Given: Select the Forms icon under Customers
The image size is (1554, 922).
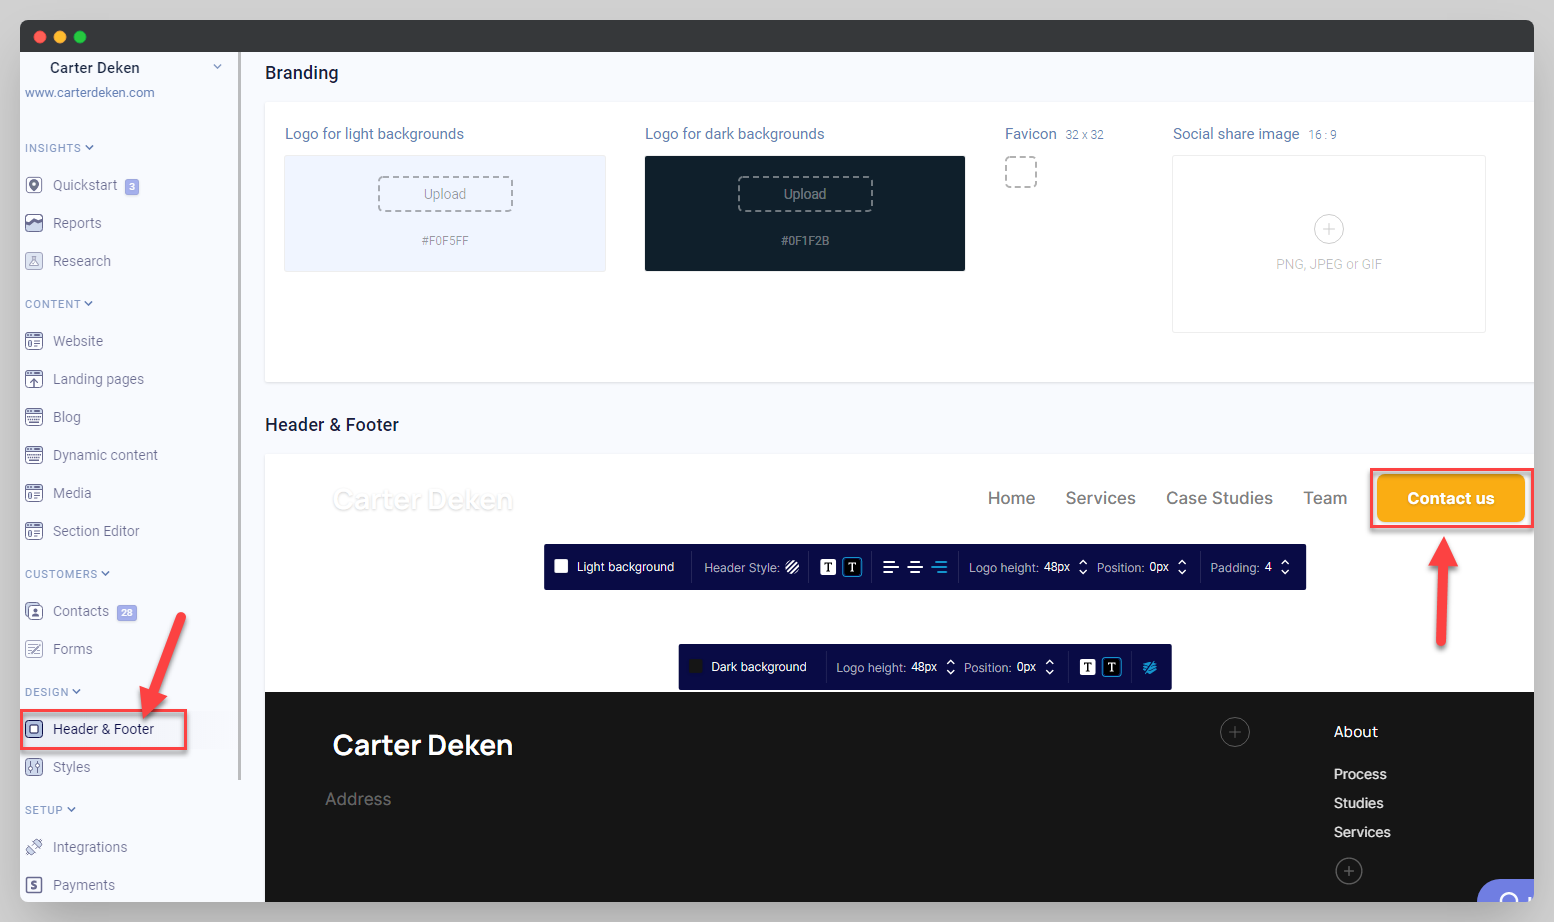Looking at the screenshot, I should click(34, 649).
